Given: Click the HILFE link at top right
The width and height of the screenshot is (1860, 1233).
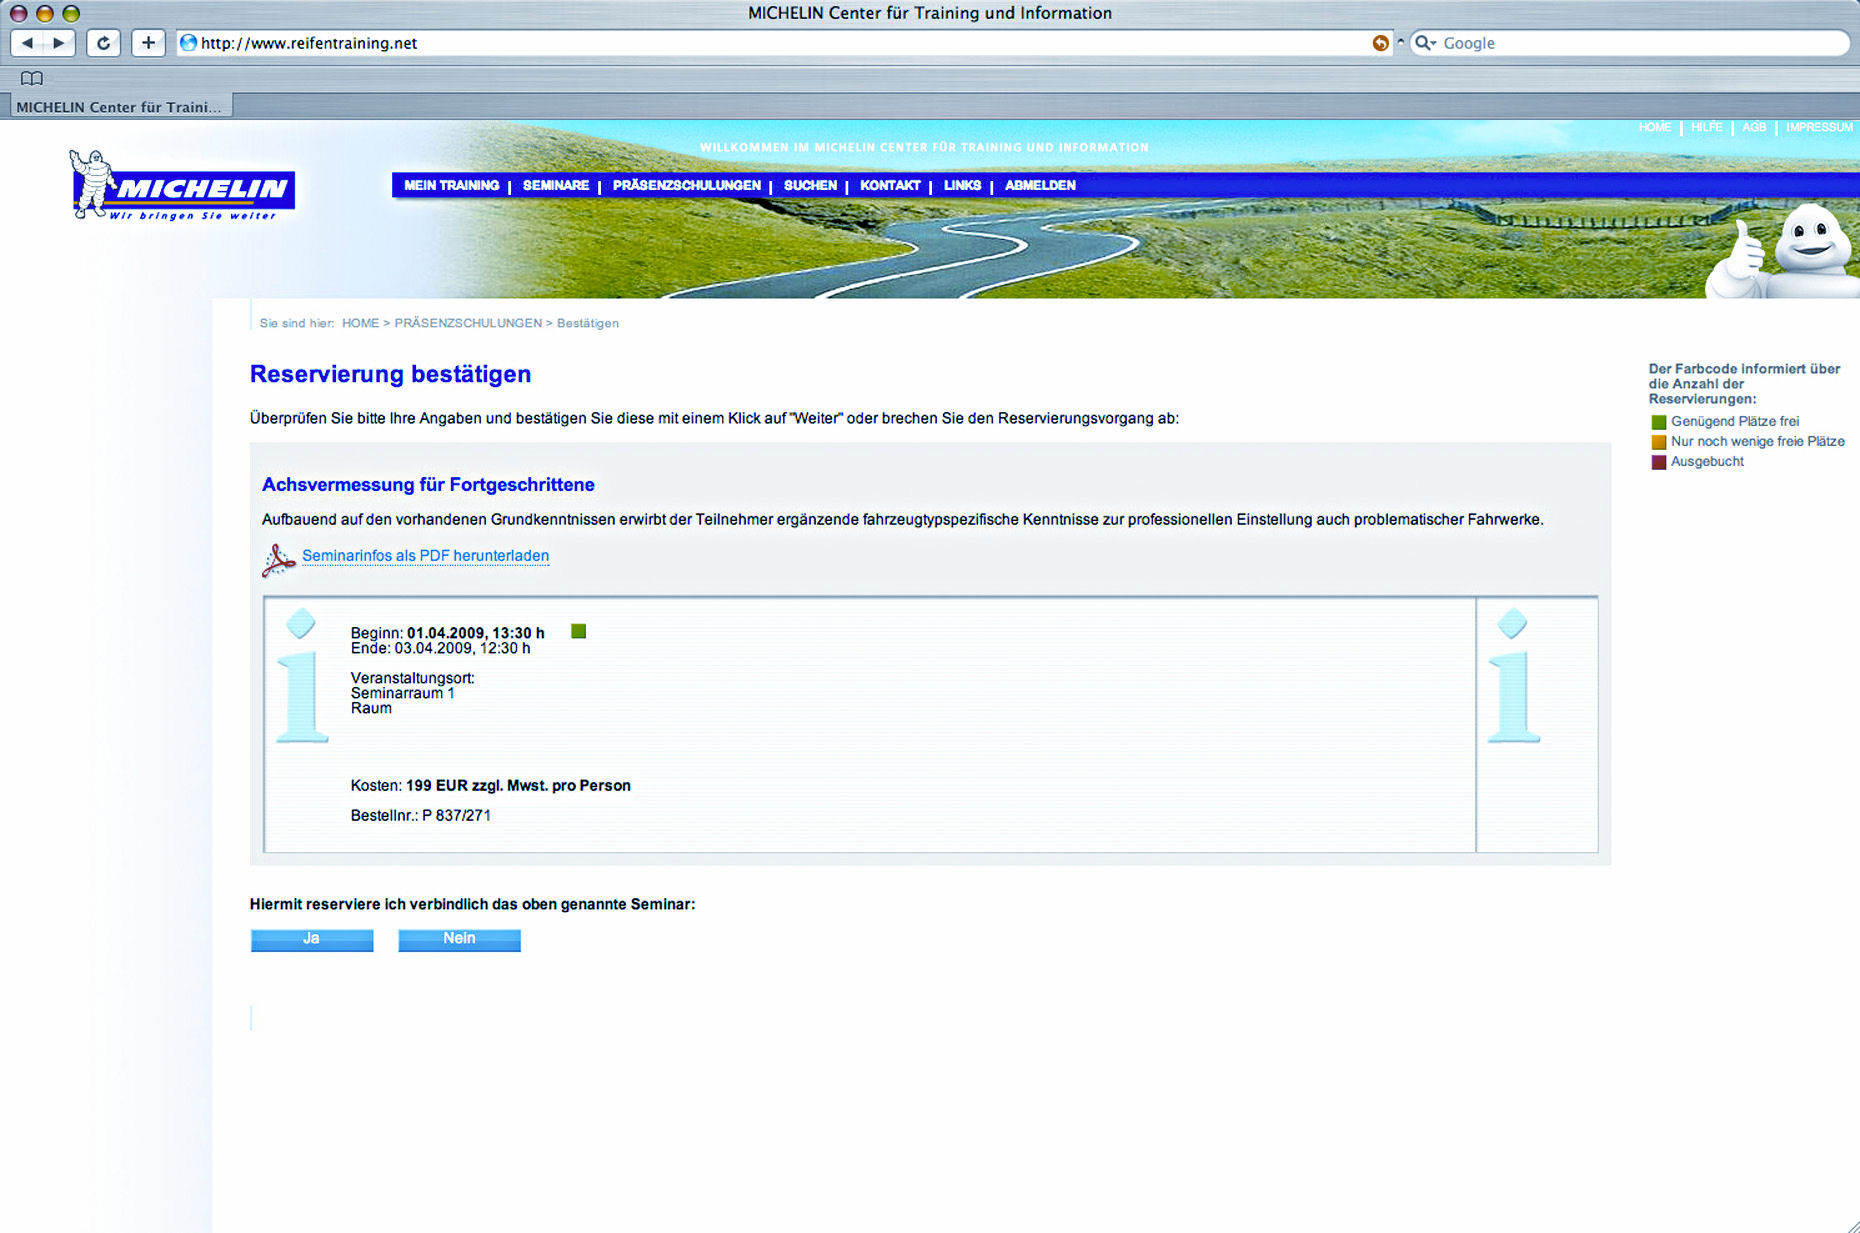Looking at the screenshot, I should [x=1706, y=127].
